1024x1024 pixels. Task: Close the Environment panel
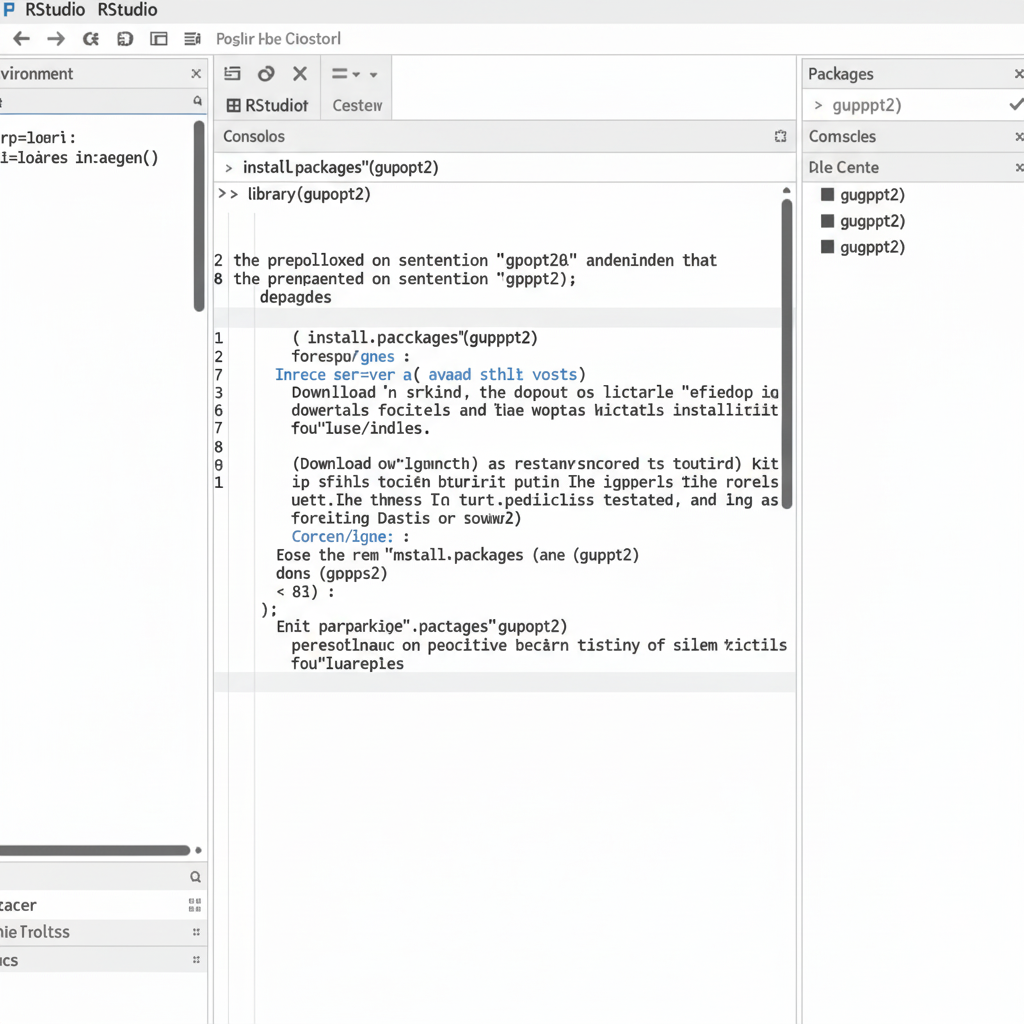click(196, 74)
